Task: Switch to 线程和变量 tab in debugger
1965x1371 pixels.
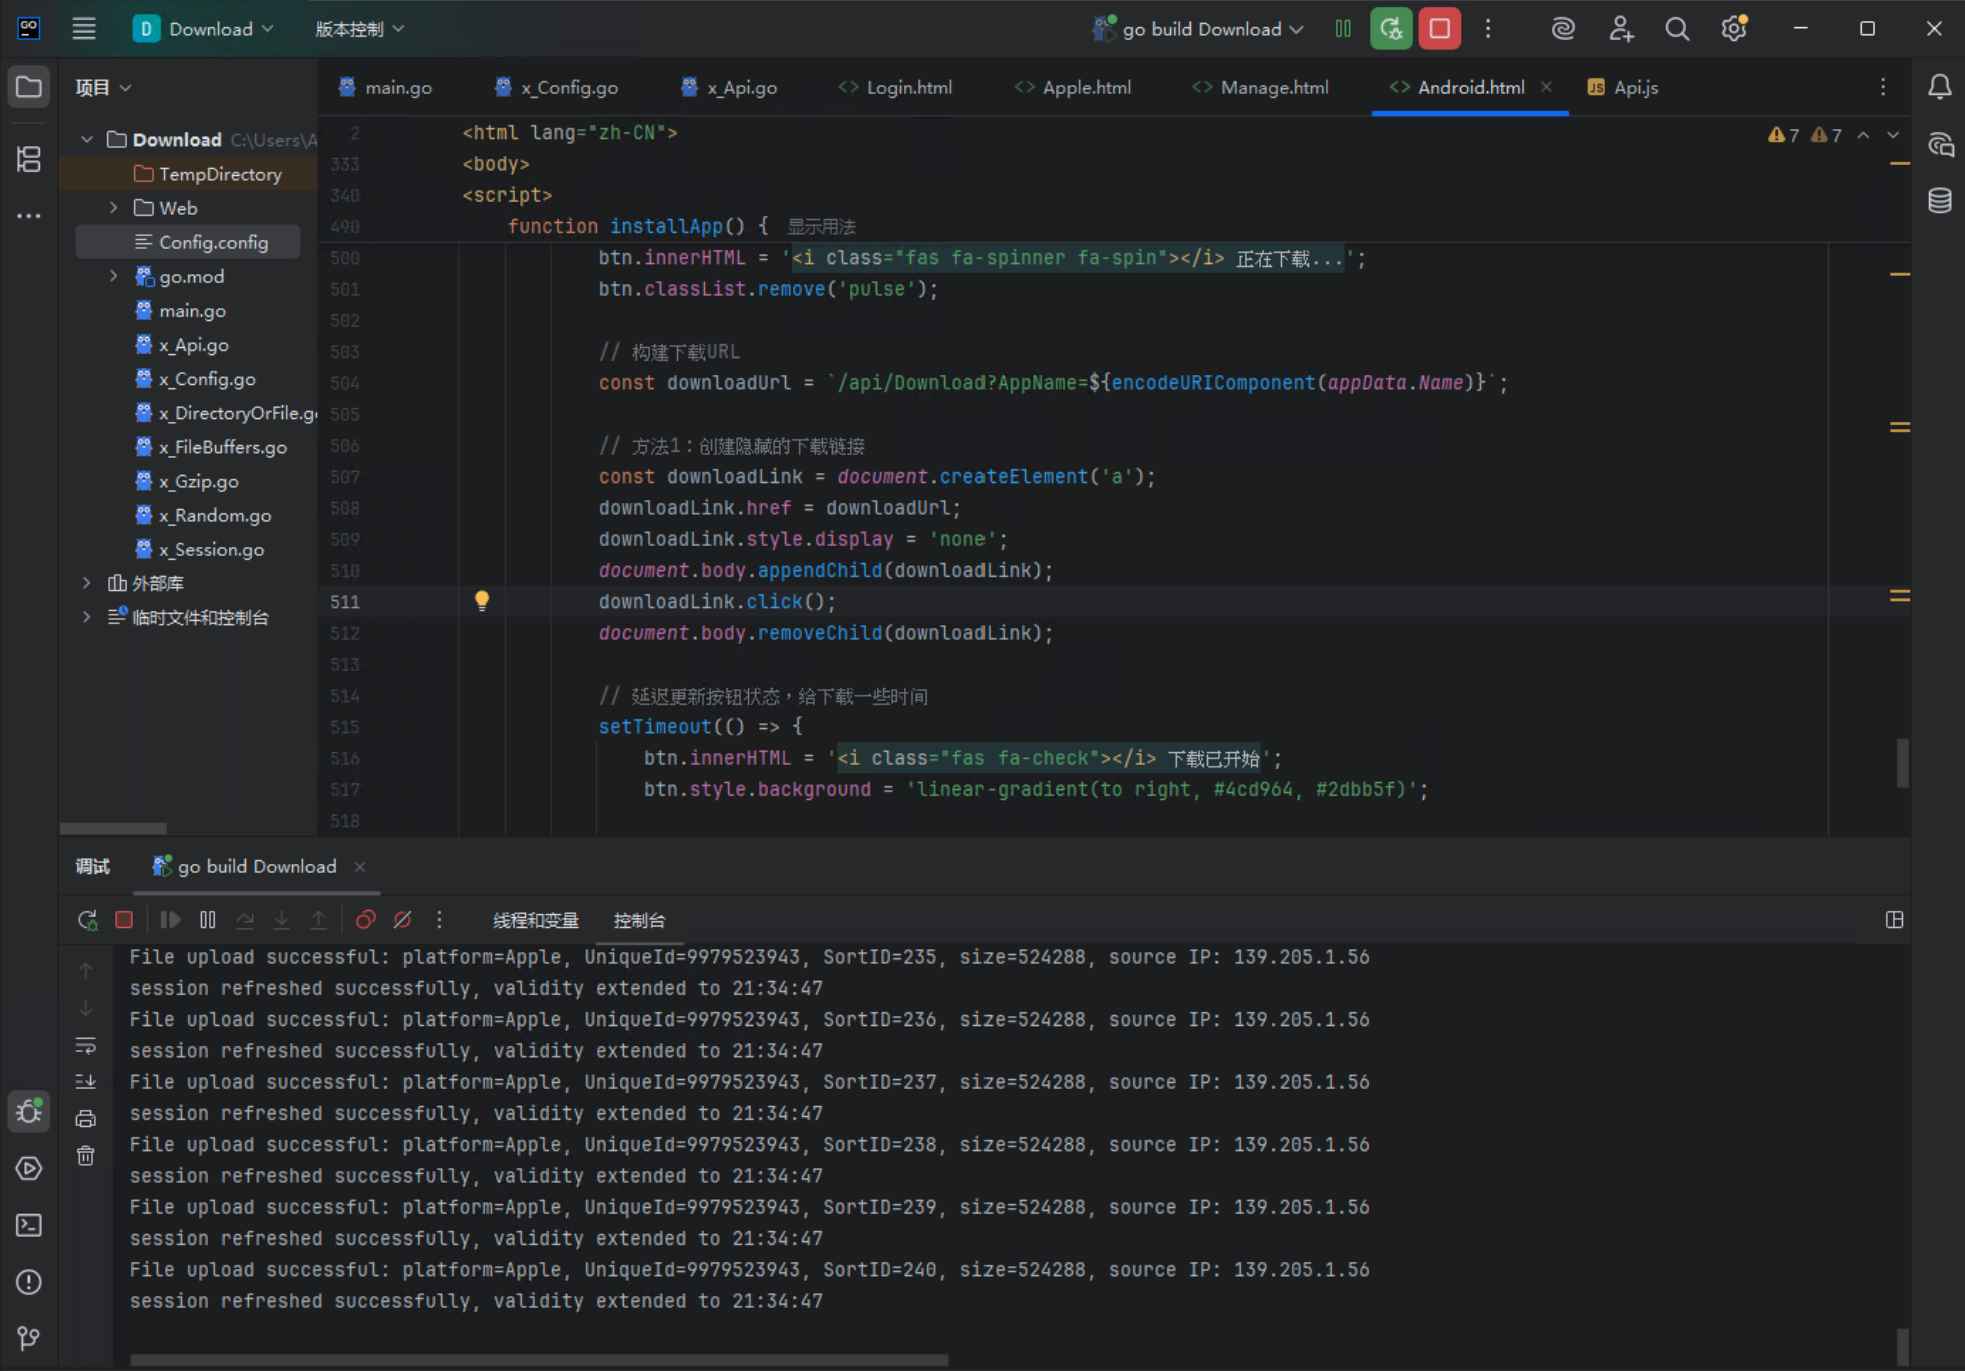Action: pyautogui.click(x=535, y=921)
